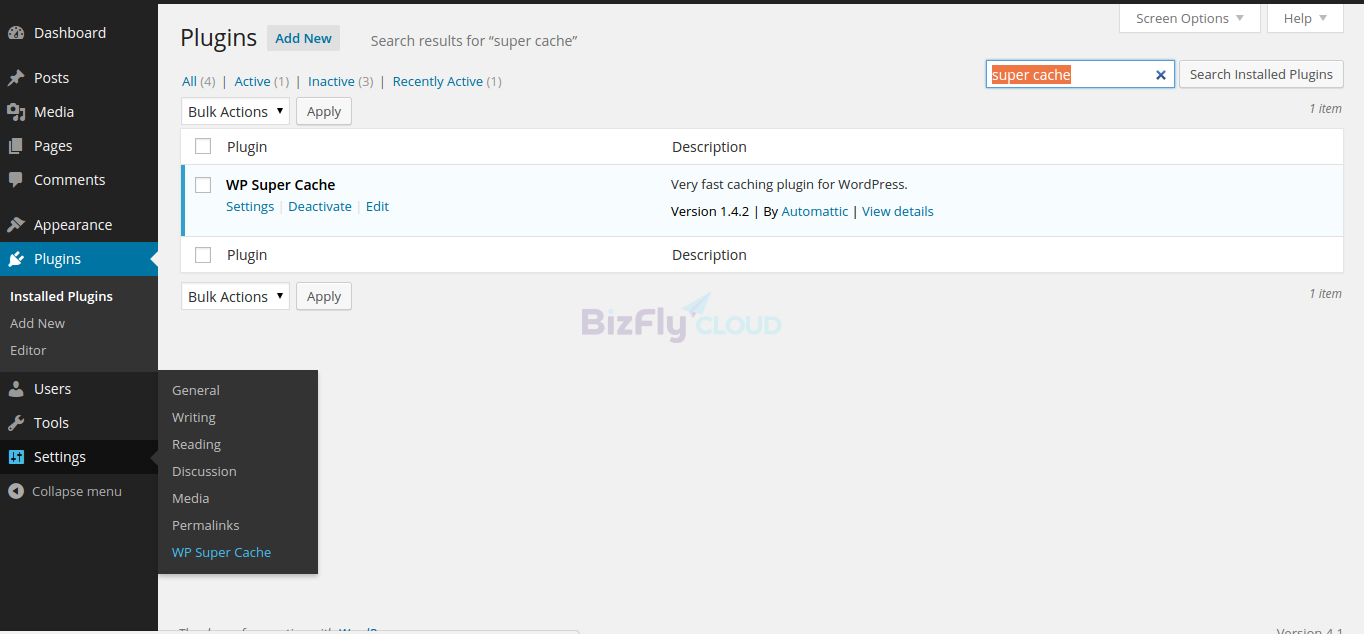Select Add New in the Plugins submenu
Image resolution: width=1364 pixels, height=634 pixels.
click(x=37, y=323)
